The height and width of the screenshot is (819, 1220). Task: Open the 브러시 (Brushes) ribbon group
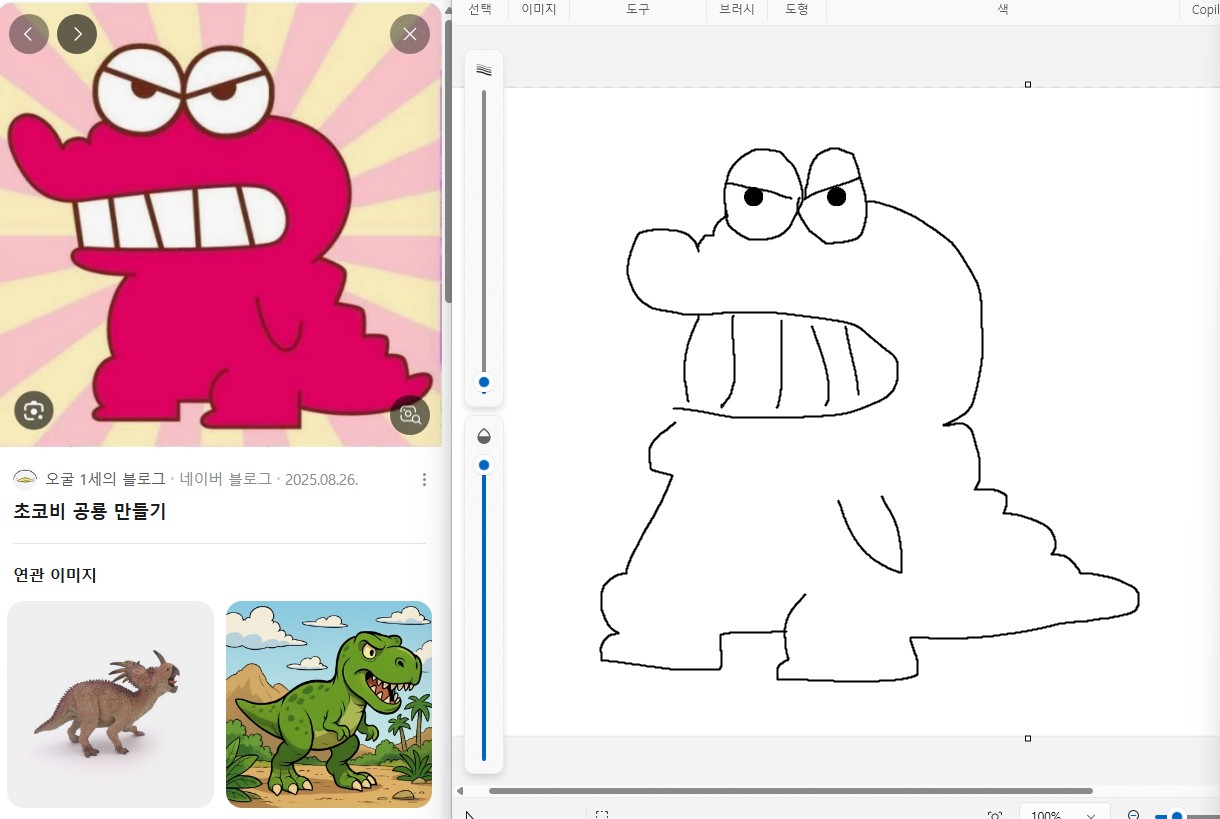tap(737, 9)
